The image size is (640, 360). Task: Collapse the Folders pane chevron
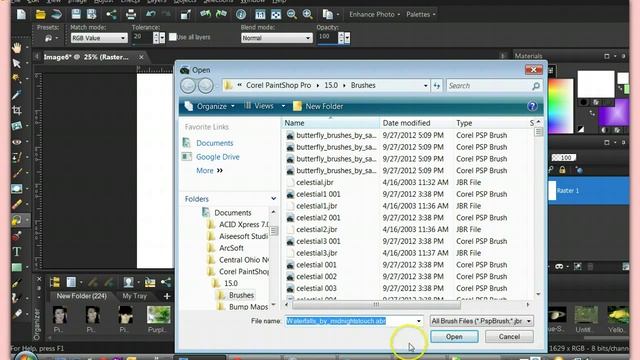[x=273, y=199]
